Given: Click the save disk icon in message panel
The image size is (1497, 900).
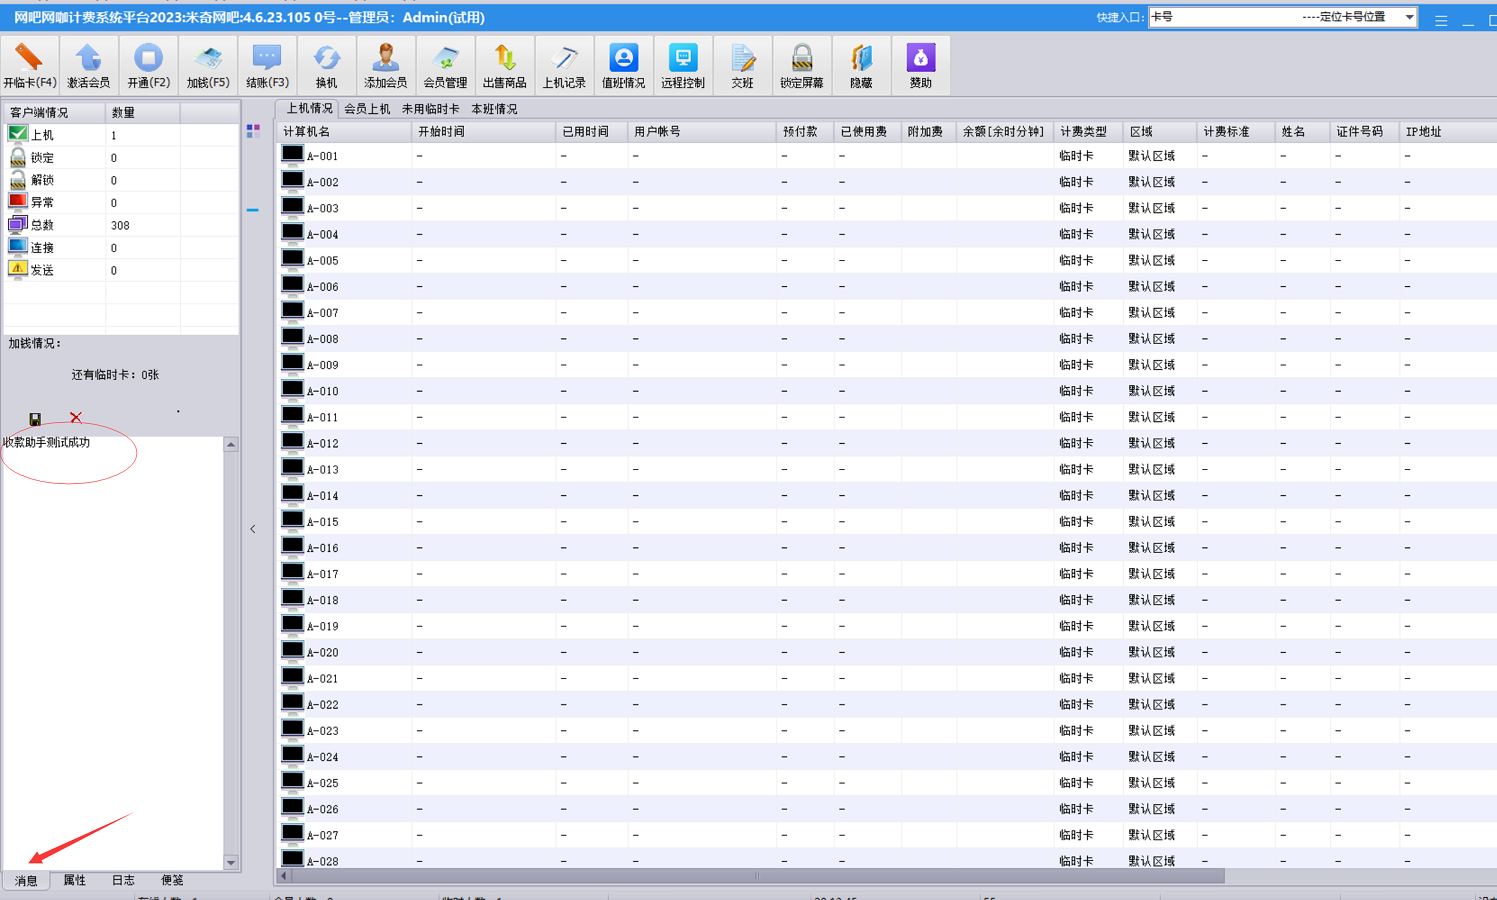Looking at the screenshot, I should 35,419.
